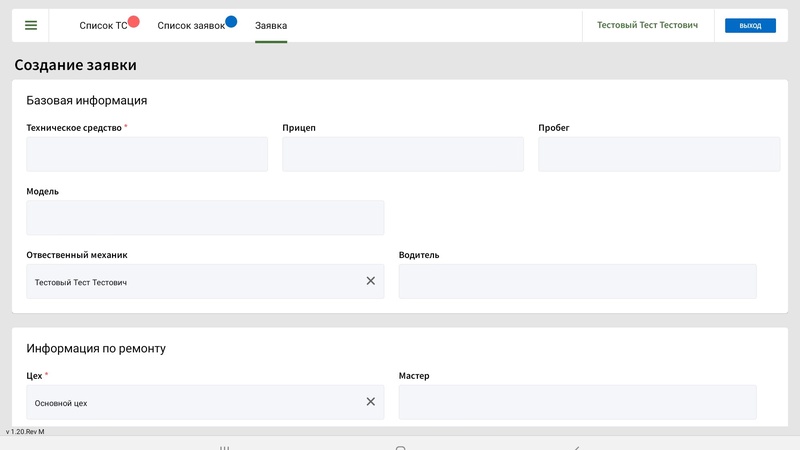Viewport: 800px width, 450px height.
Task: Tap the Android recent apps button
Action: pos(224,447)
